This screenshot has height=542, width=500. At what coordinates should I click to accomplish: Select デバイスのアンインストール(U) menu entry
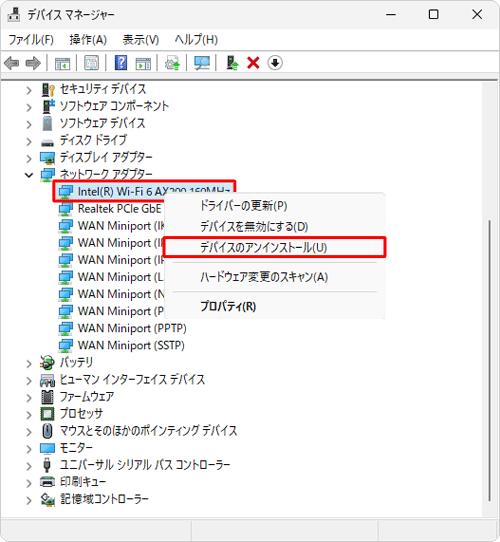[275, 247]
